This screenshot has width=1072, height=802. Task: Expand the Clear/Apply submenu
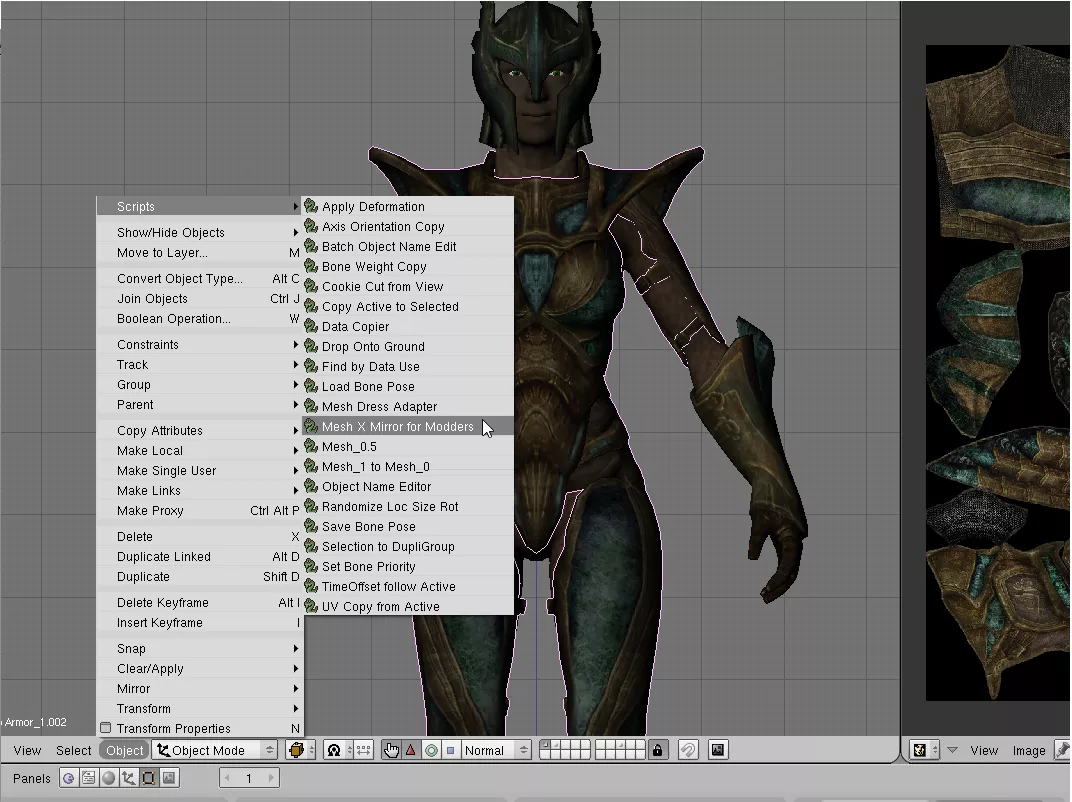[200, 669]
